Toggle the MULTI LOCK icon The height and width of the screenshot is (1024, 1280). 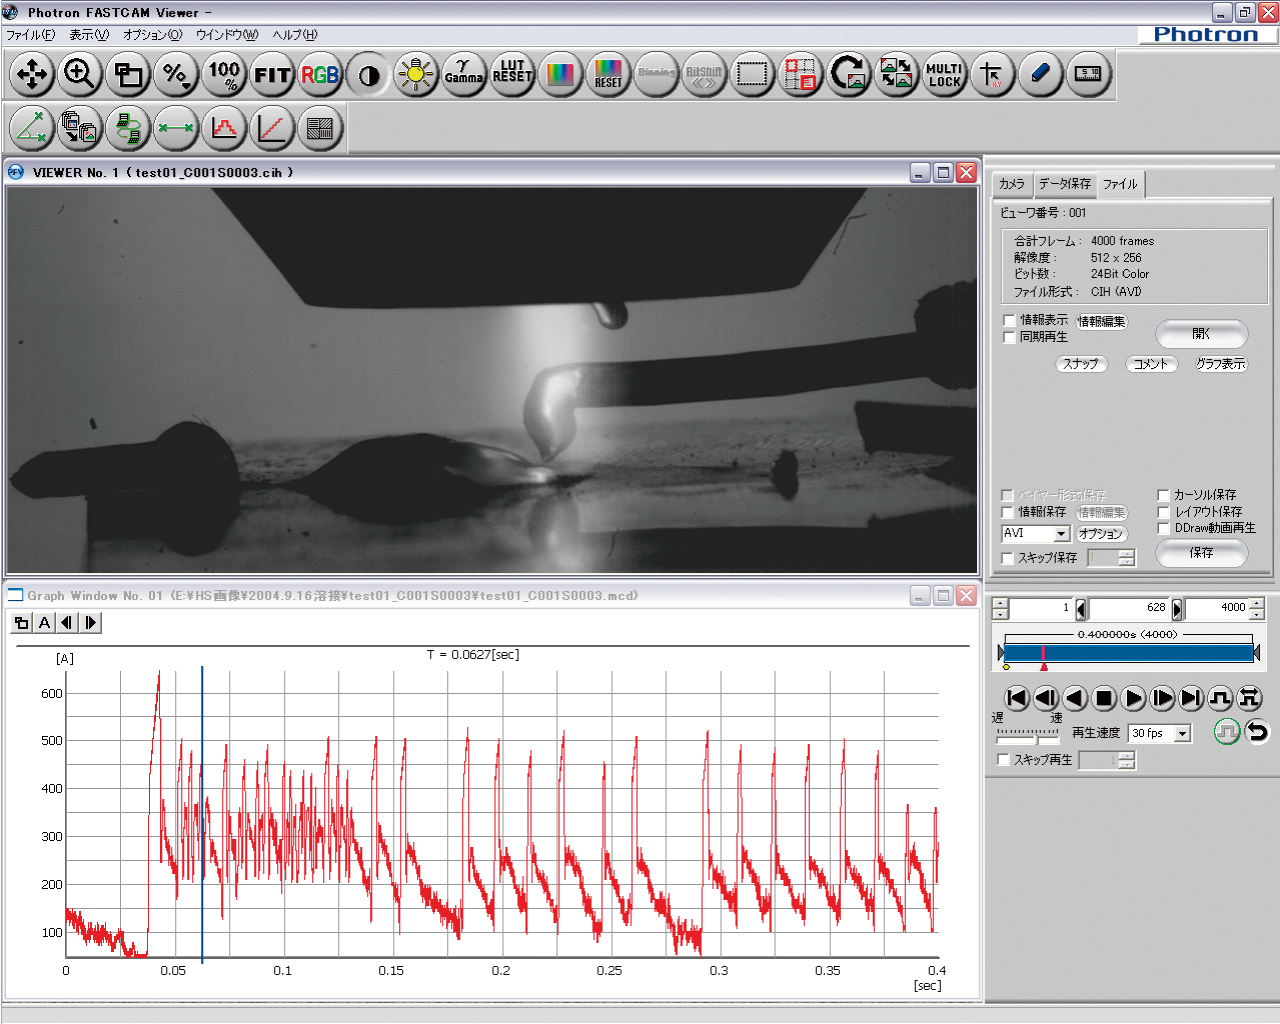(x=944, y=75)
